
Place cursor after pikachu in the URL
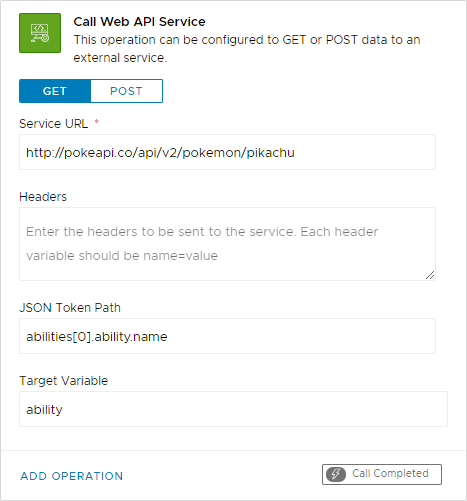296,153
